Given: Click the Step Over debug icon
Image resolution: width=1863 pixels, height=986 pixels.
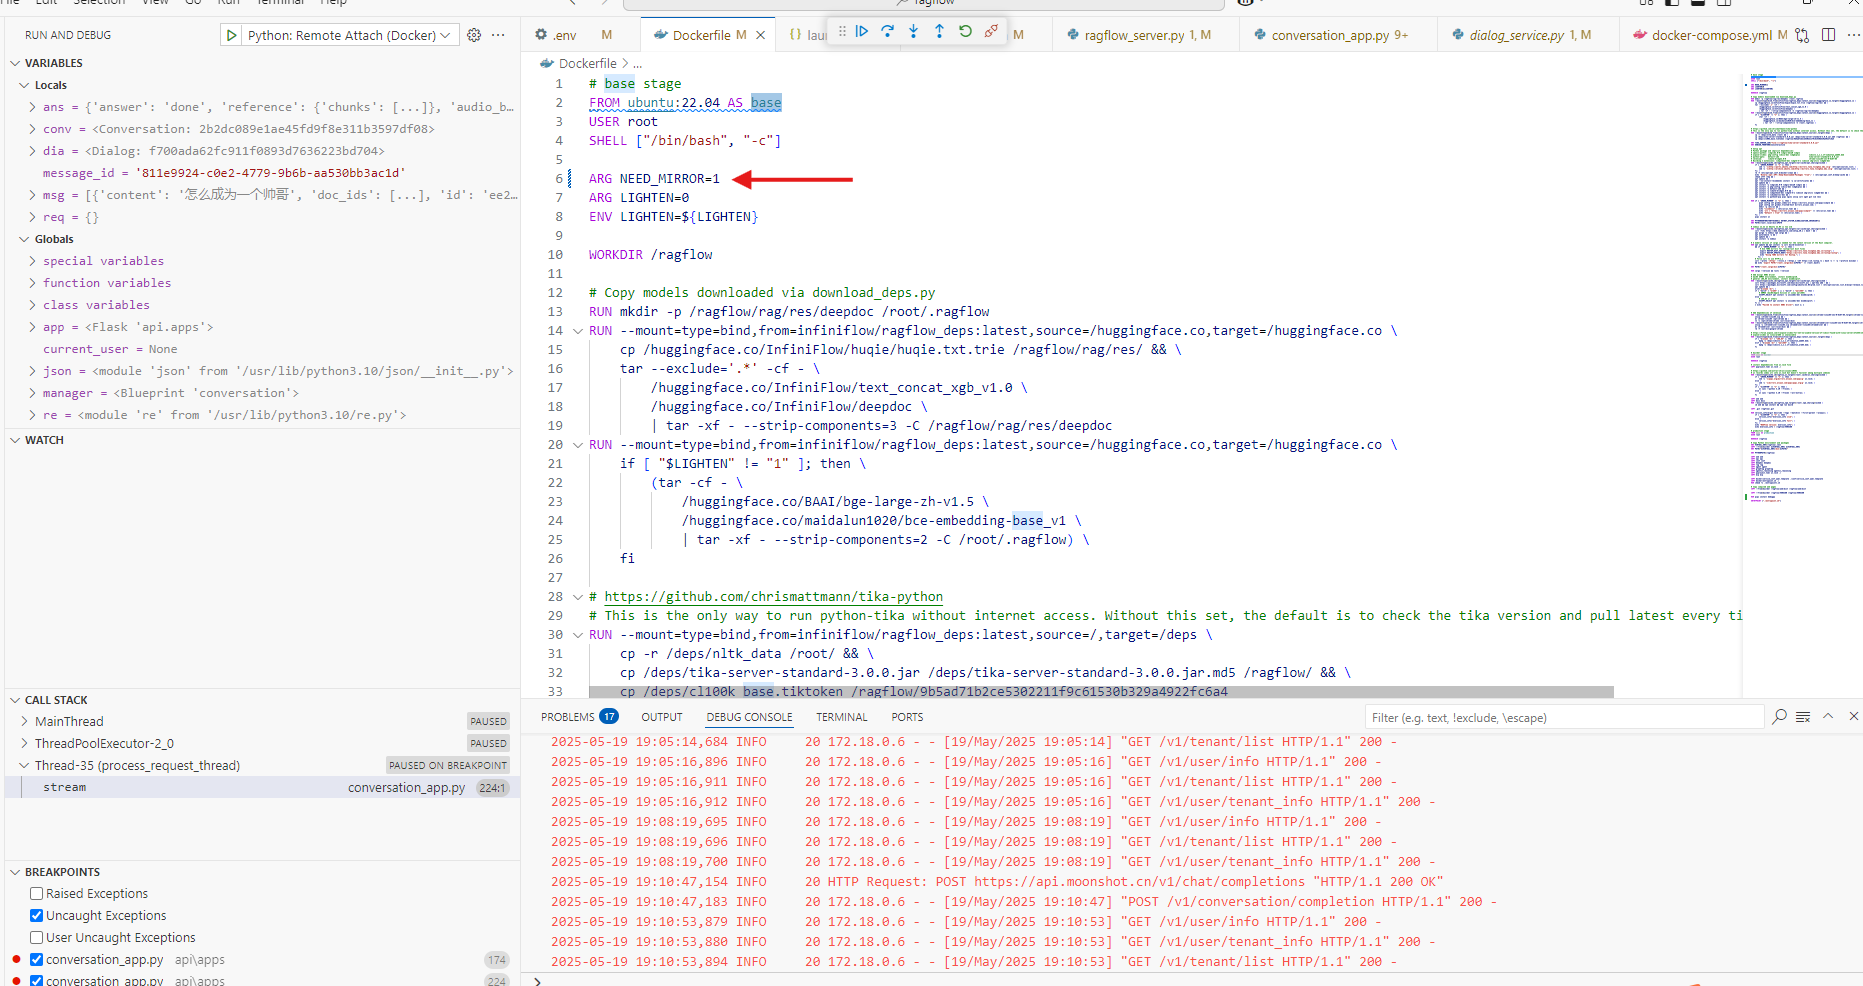Looking at the screenshot, I should click(x=887, y=31).
